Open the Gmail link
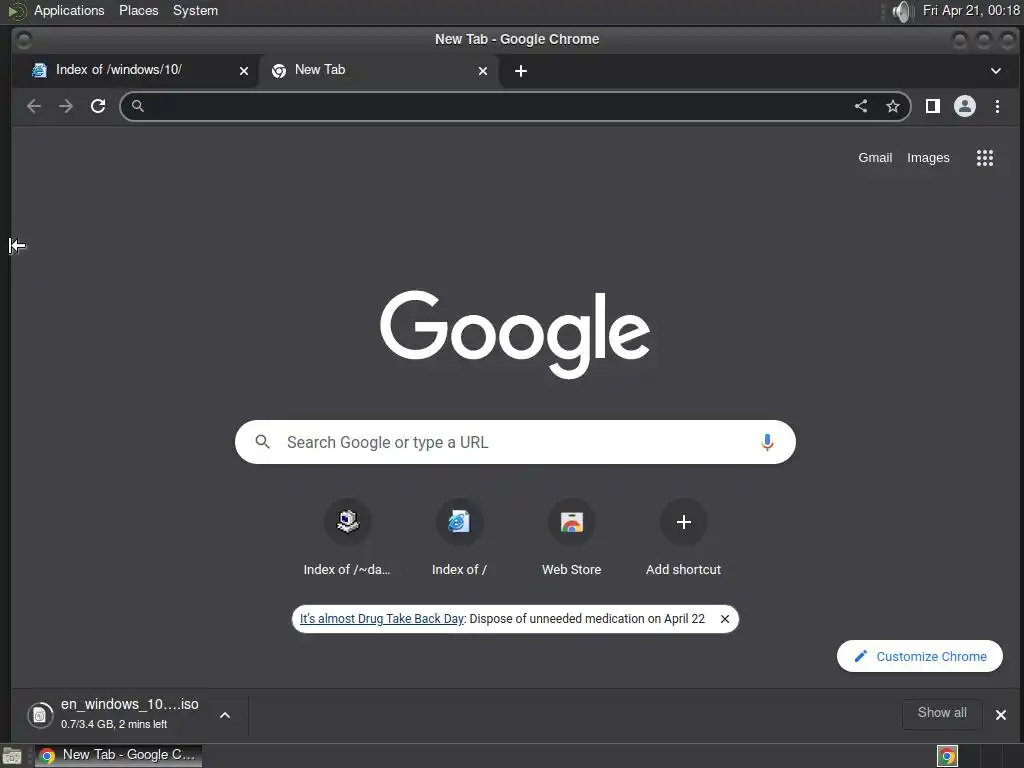 pyautogui.click(x=875, y=158)
